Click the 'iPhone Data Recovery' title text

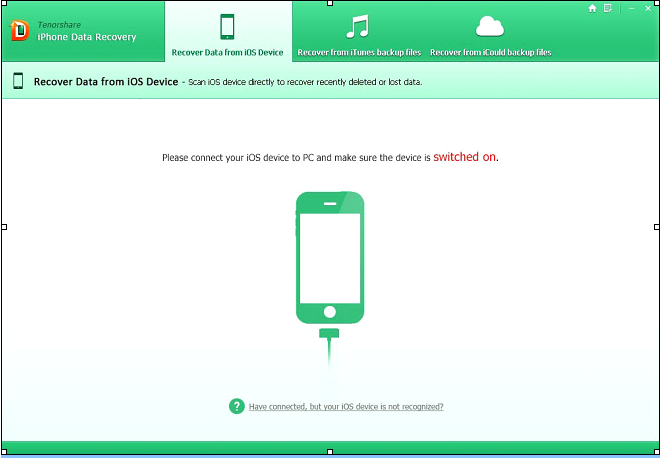[86, 37]
